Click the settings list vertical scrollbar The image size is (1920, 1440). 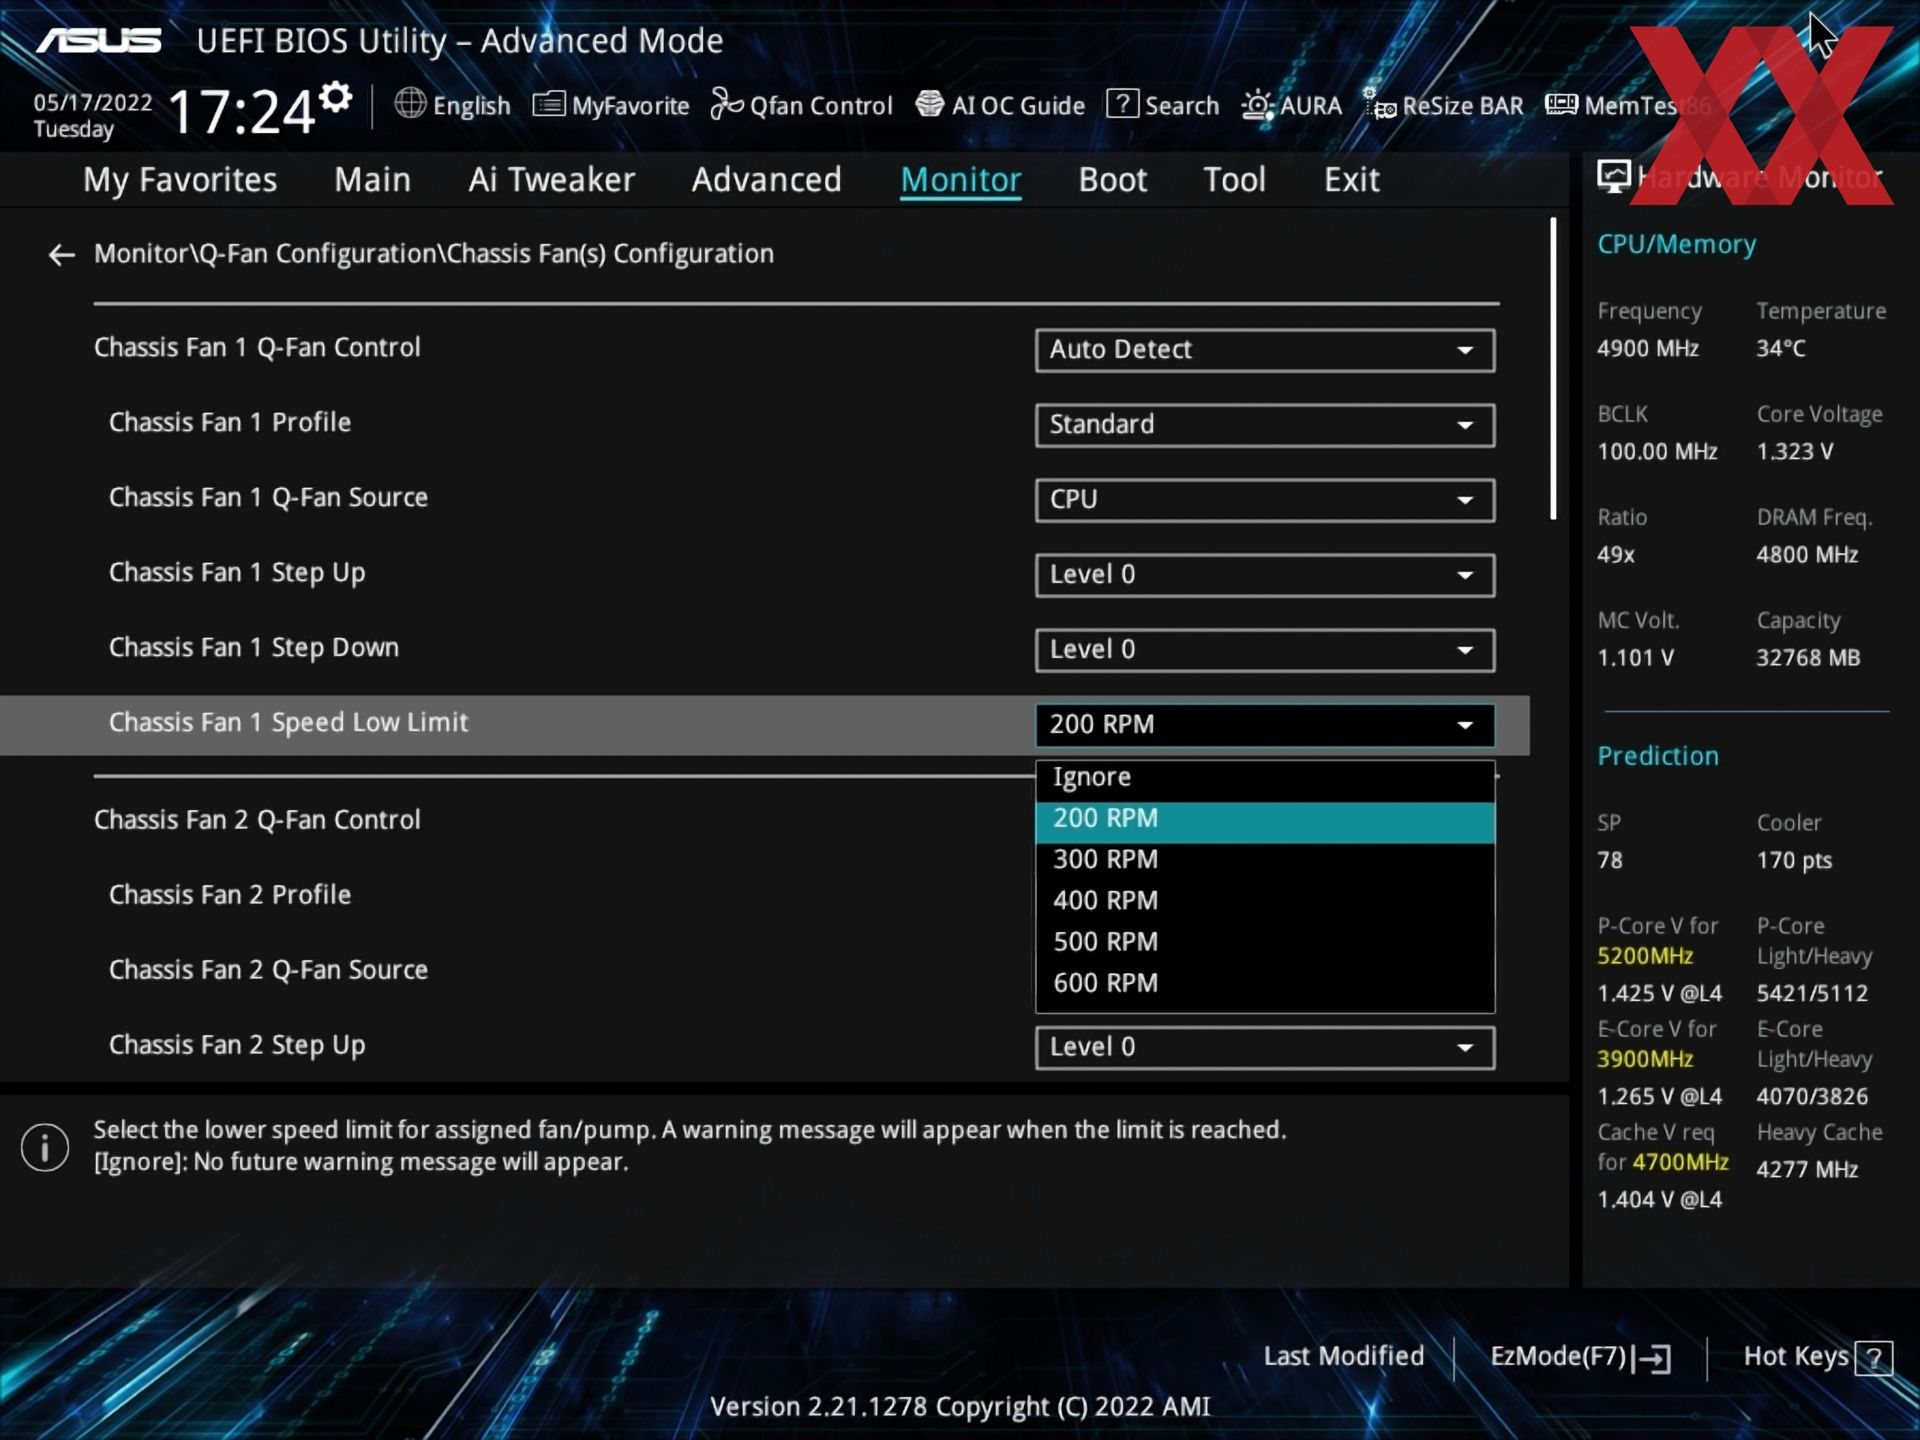[1553, 368]
